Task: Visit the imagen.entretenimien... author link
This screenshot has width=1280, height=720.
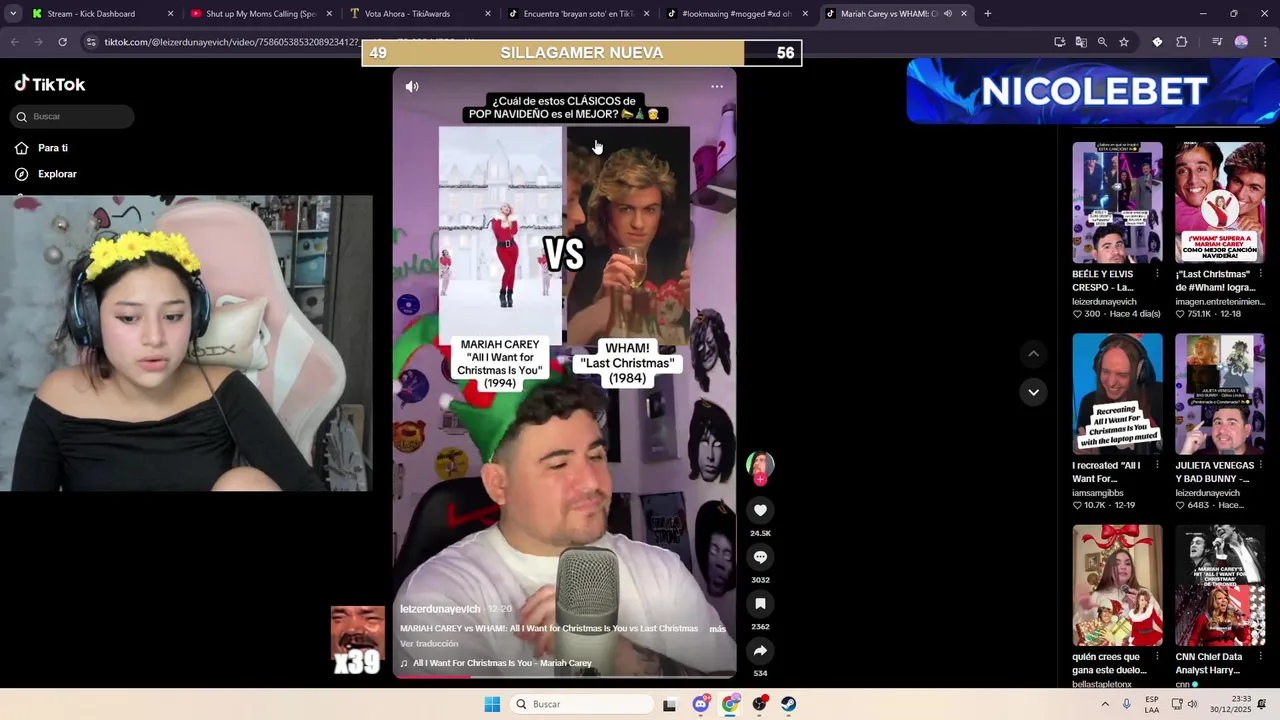Action: tap(1220, 301)
